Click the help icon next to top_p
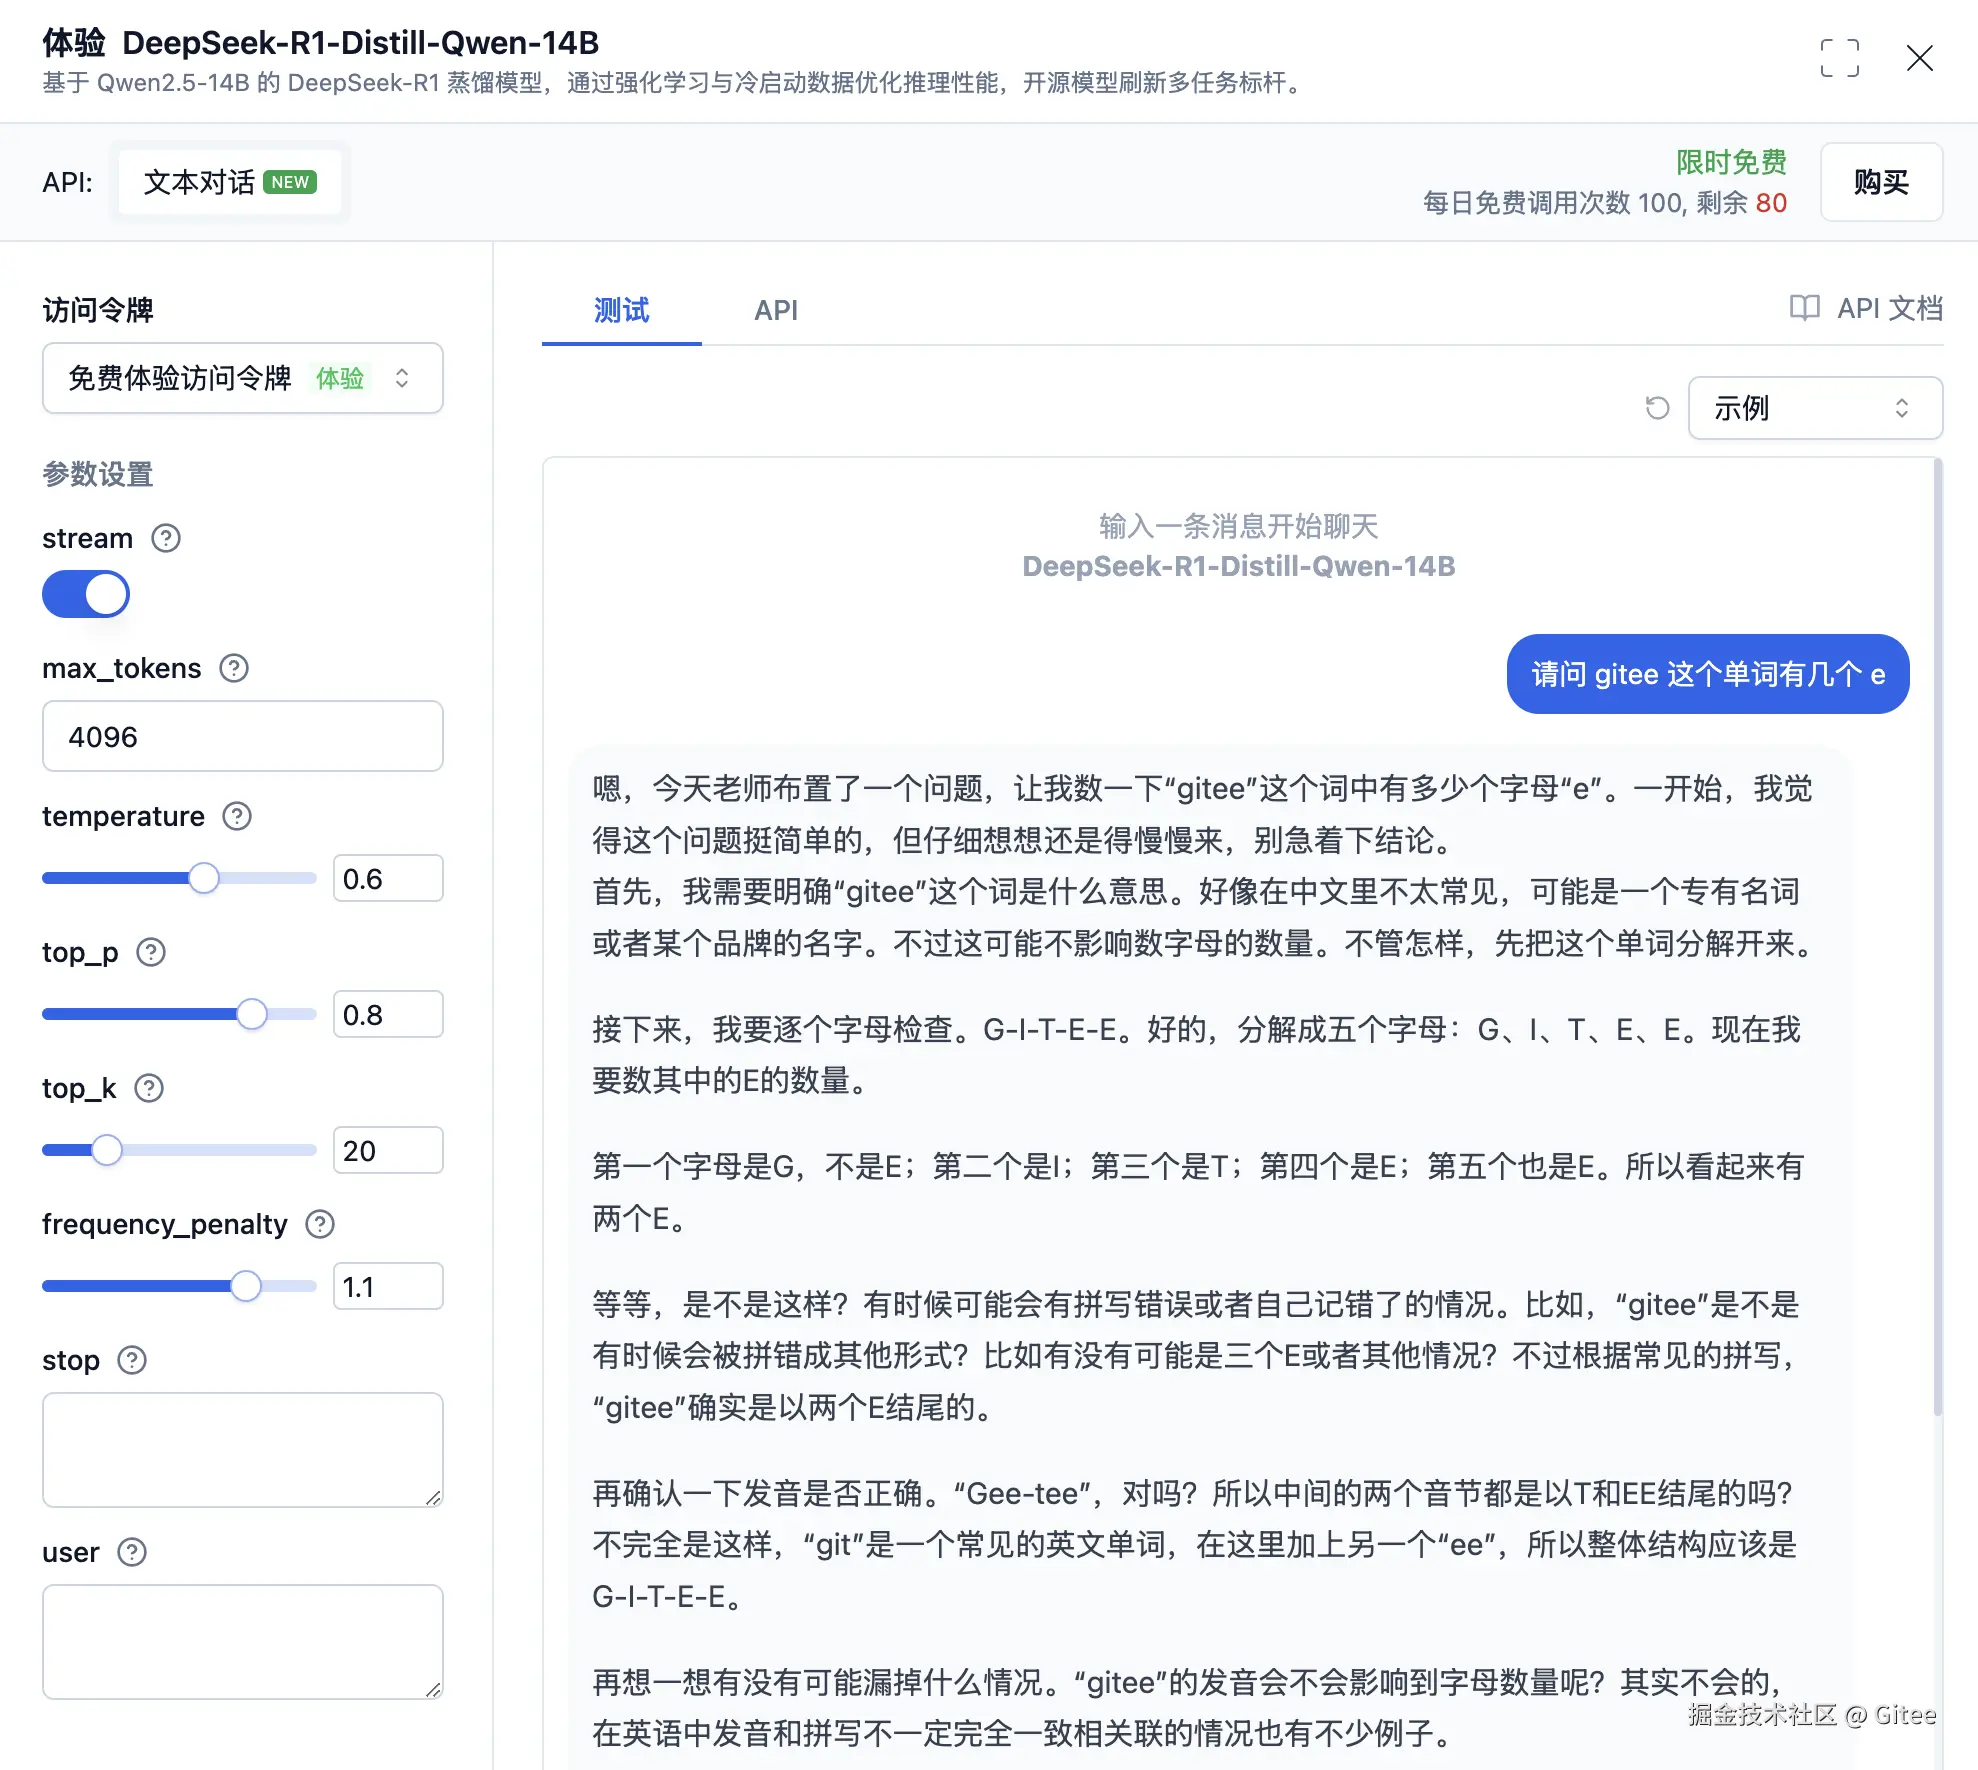Image resolution: width=1978 pixels, height=1770 pixels. [x=151, y=952]
